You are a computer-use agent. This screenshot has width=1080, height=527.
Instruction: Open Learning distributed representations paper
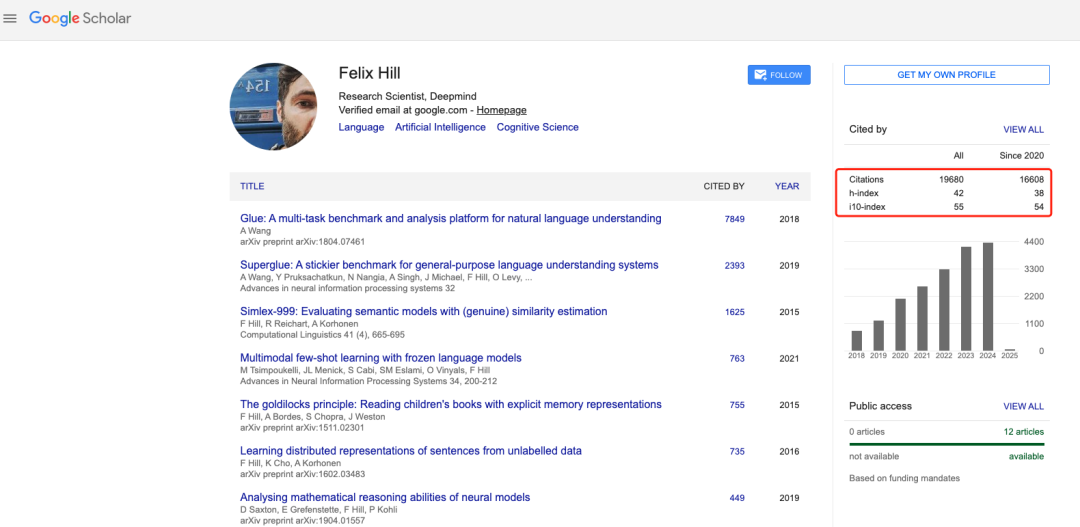pos(411,451)
